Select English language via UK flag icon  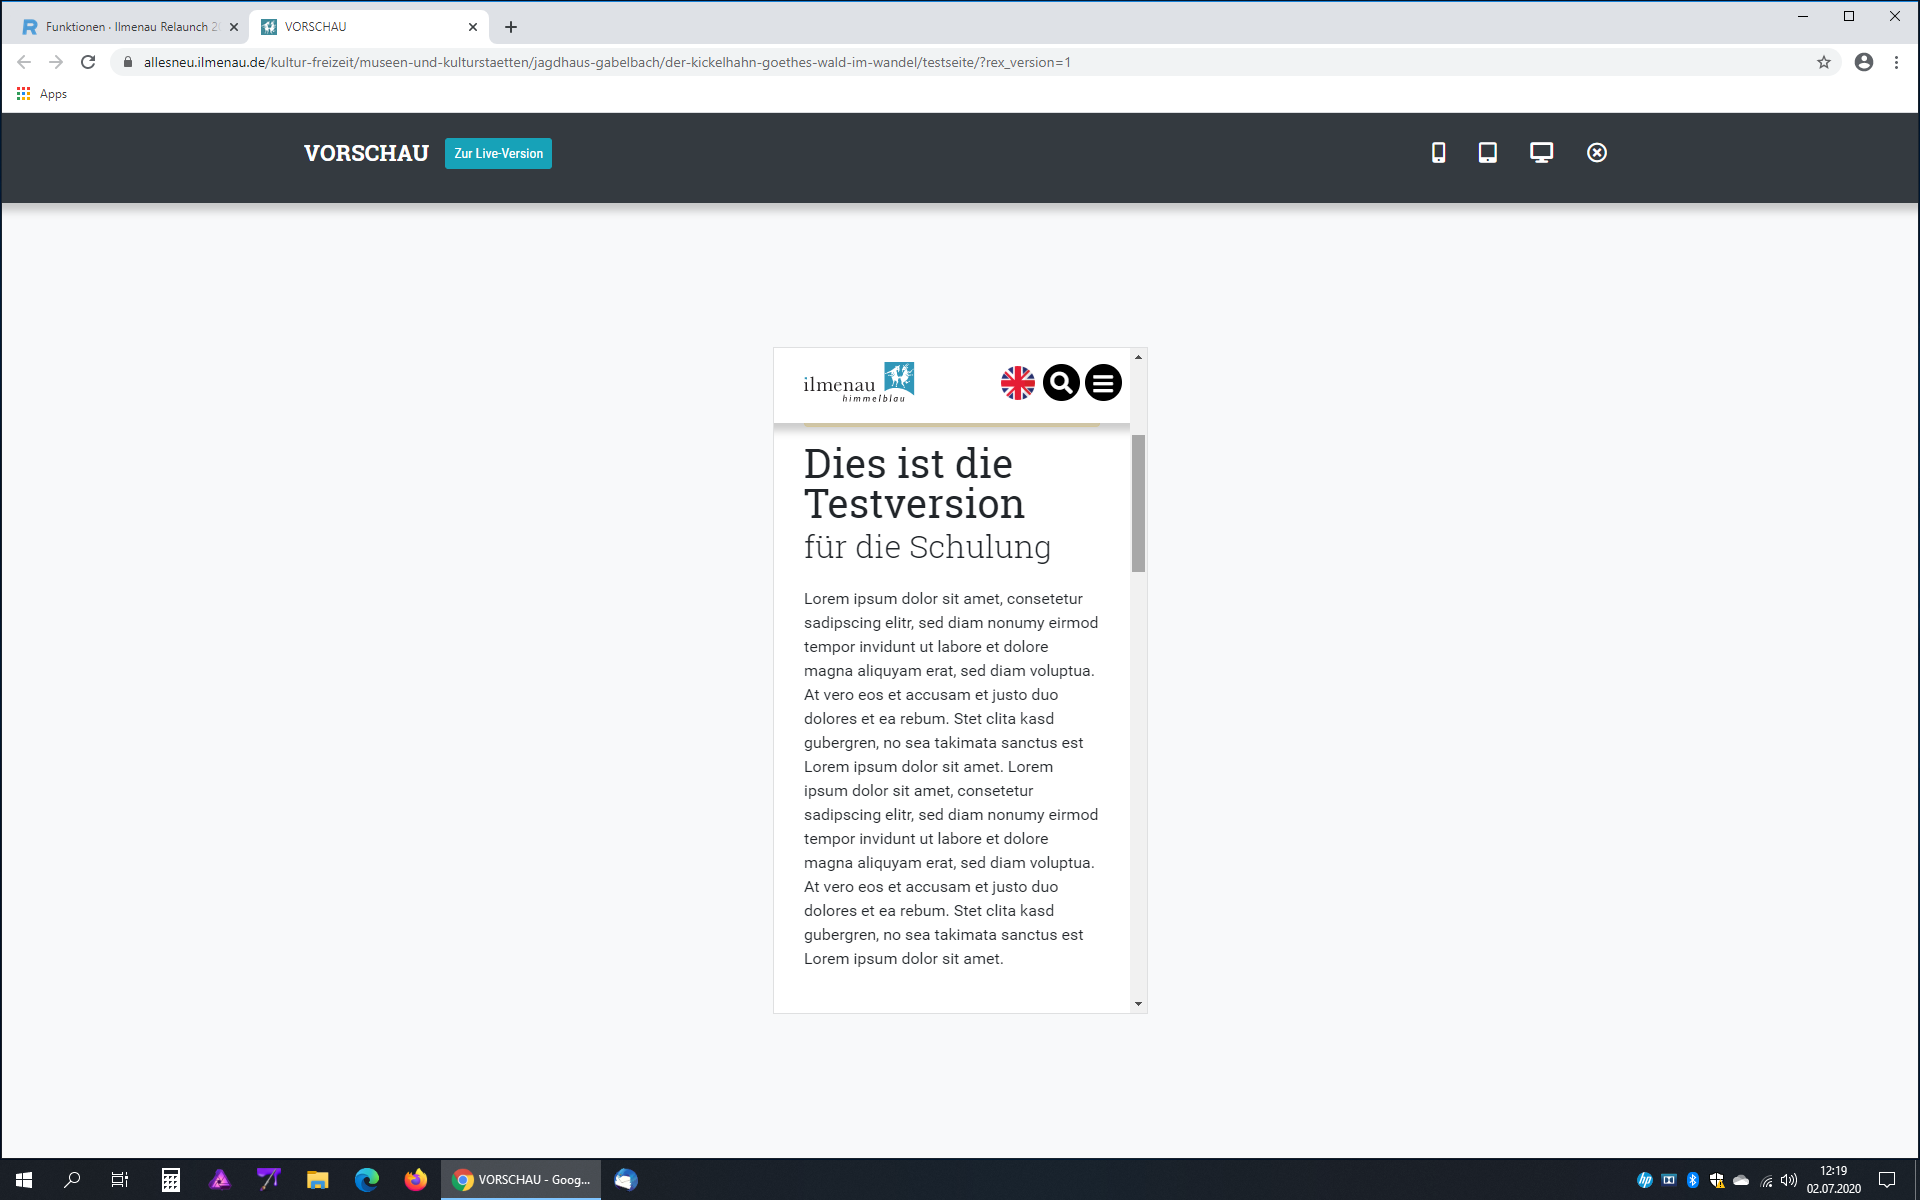1018,383
